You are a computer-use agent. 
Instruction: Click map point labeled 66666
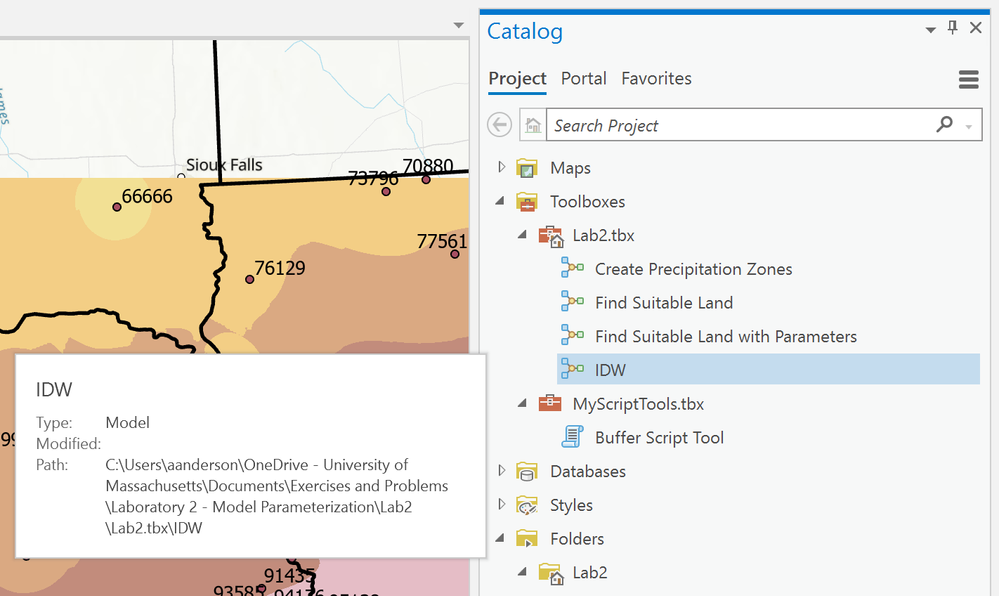click(117, 207)
